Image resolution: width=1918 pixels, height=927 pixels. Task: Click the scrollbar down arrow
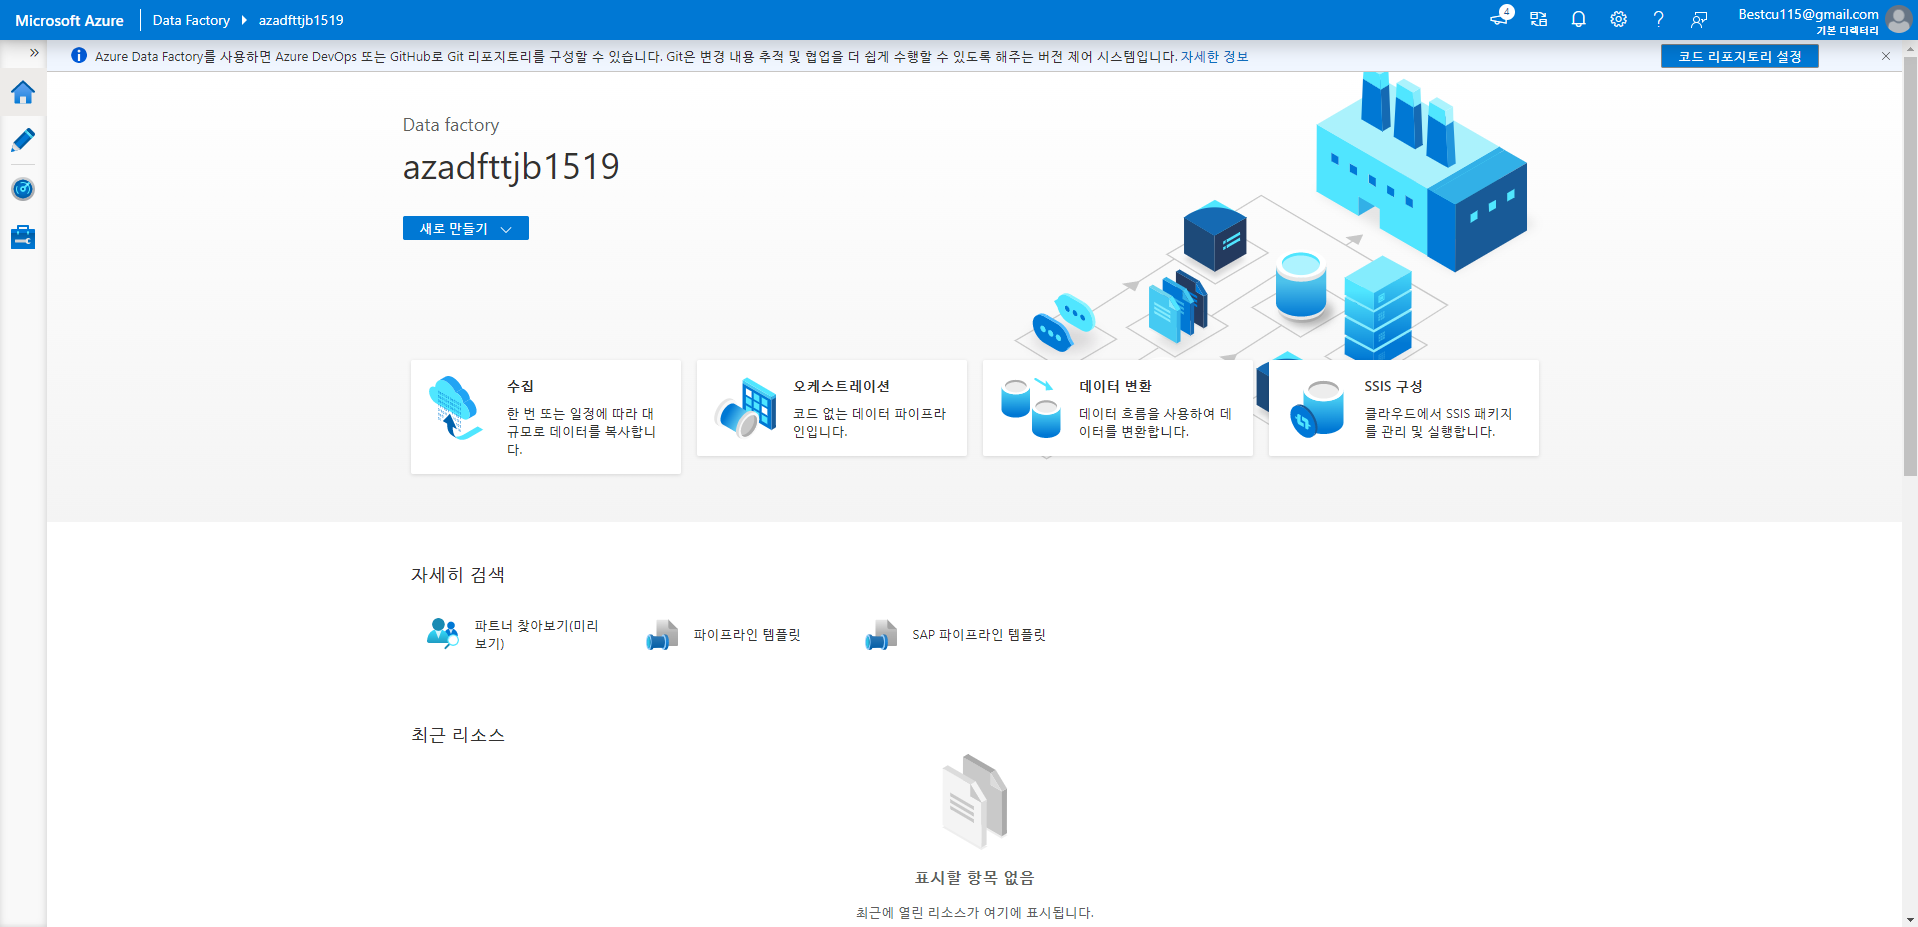click(x=1910, y=919)
